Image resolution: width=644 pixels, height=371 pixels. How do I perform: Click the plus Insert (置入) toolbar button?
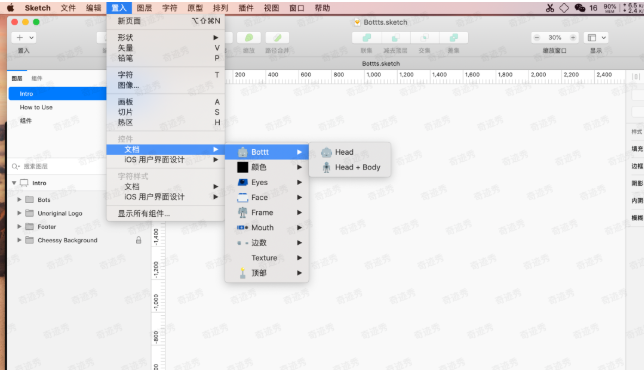(19, 38)
